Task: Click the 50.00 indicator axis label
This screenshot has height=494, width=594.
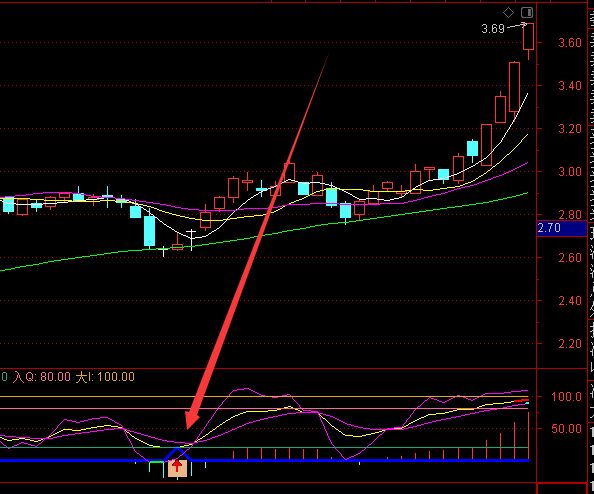Action: pyautogui.click(x=566, y=429)
